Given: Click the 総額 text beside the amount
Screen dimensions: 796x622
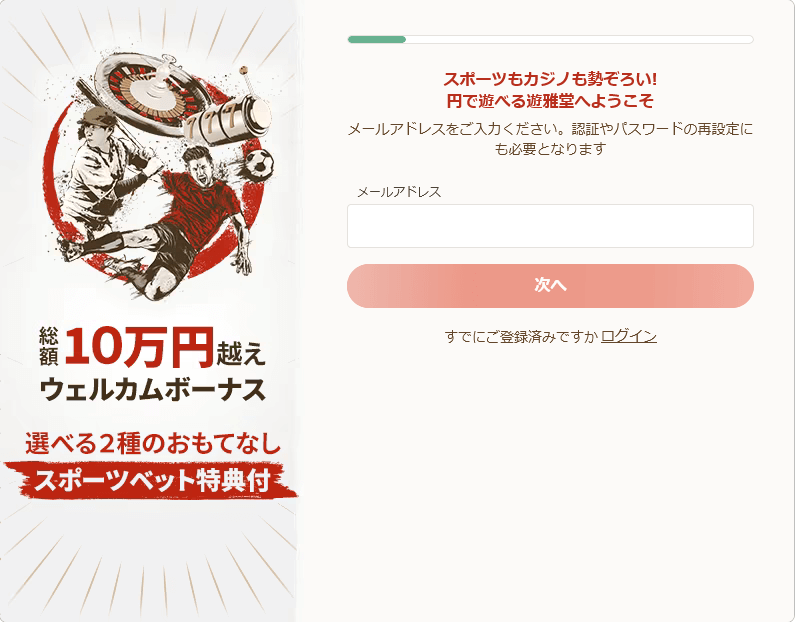Looking at the screenshot, I should tap(49, 346).
